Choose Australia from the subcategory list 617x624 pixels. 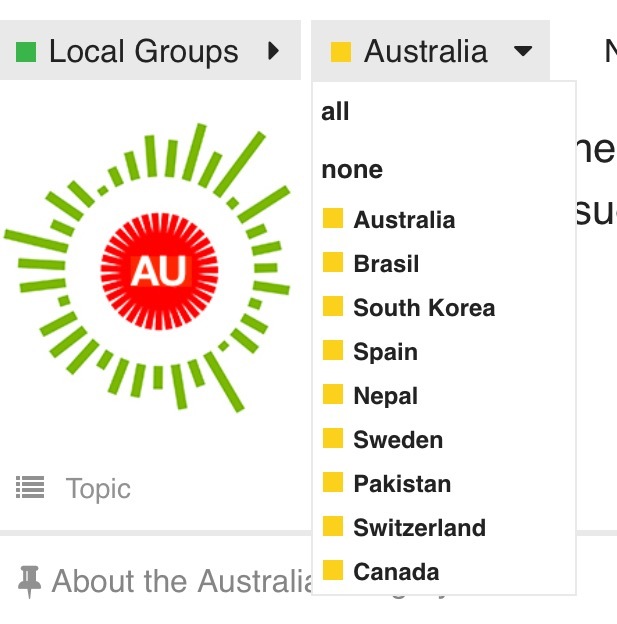point(404,220)
